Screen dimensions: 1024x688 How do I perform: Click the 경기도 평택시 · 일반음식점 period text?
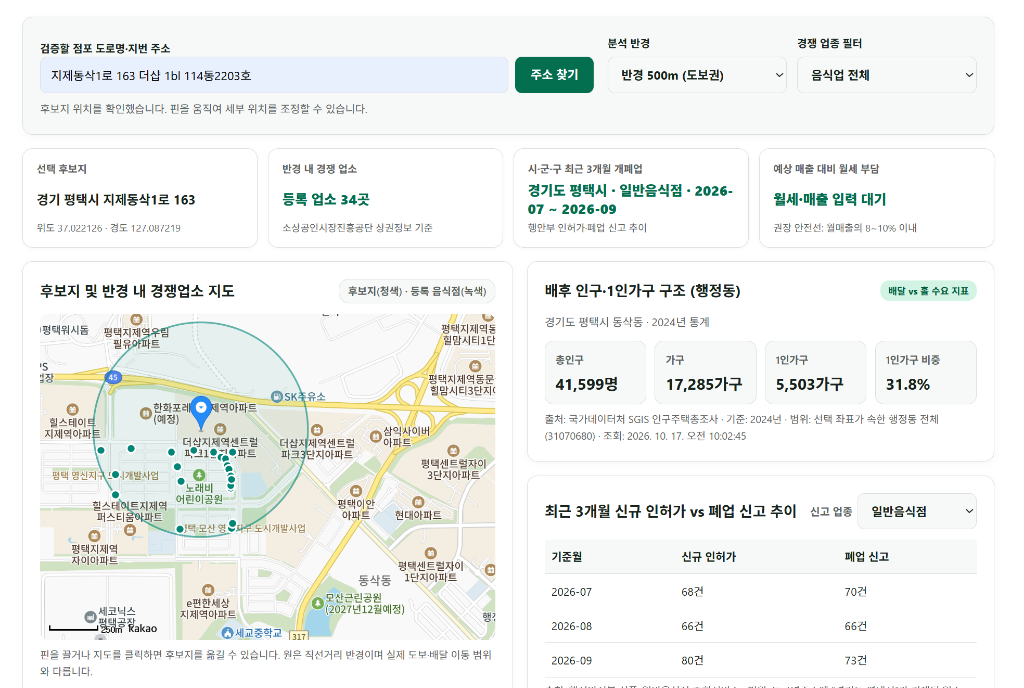tap(630, 200)
